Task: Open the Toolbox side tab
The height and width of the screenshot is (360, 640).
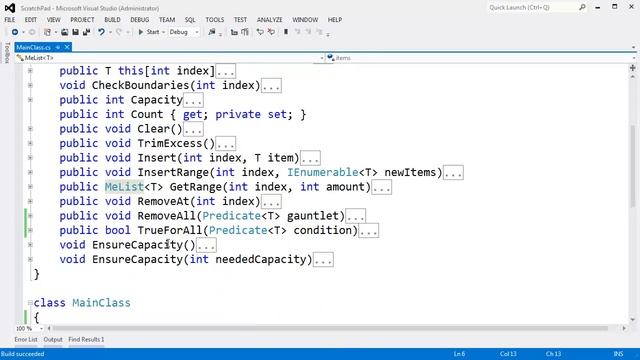Action: pos(7,53)
